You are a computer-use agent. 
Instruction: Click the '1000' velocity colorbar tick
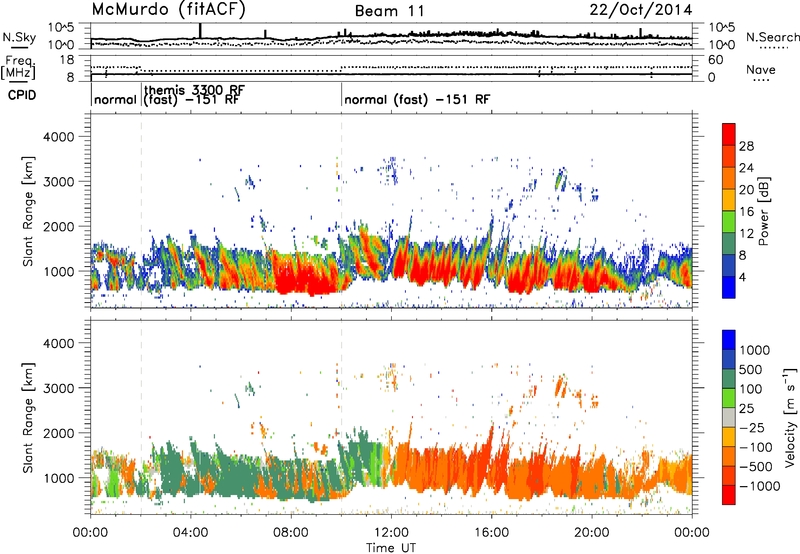pyautogui.click(x=755, y=350)
